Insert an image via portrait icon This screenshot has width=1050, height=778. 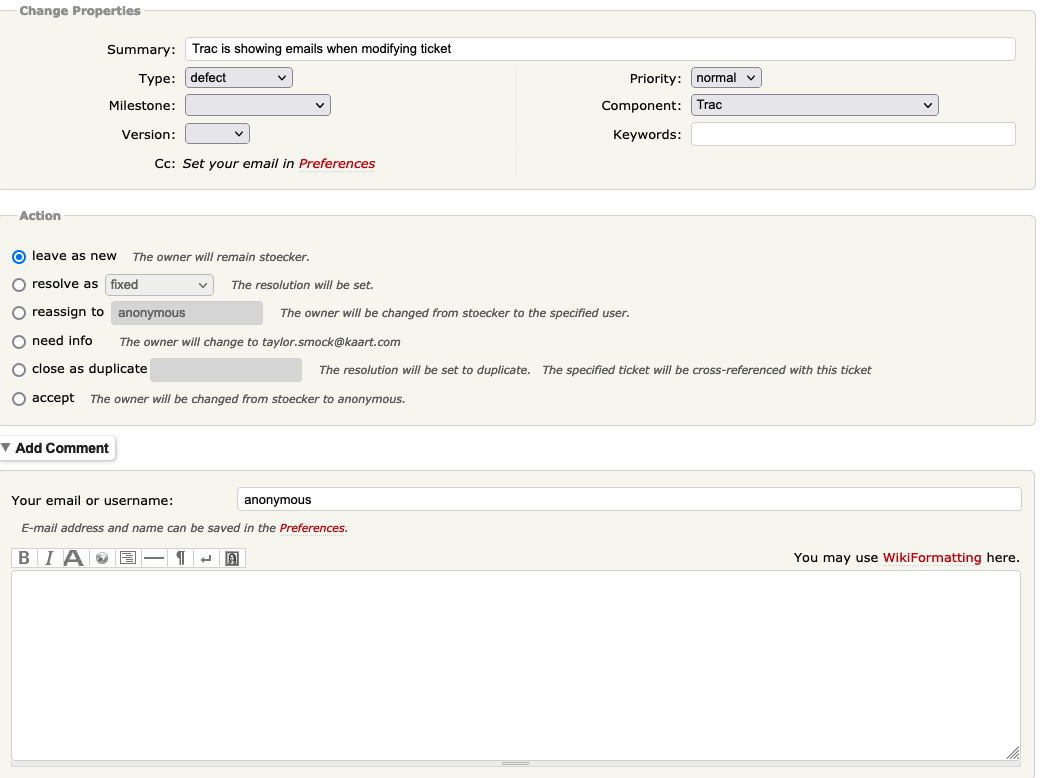pos(232,558)
